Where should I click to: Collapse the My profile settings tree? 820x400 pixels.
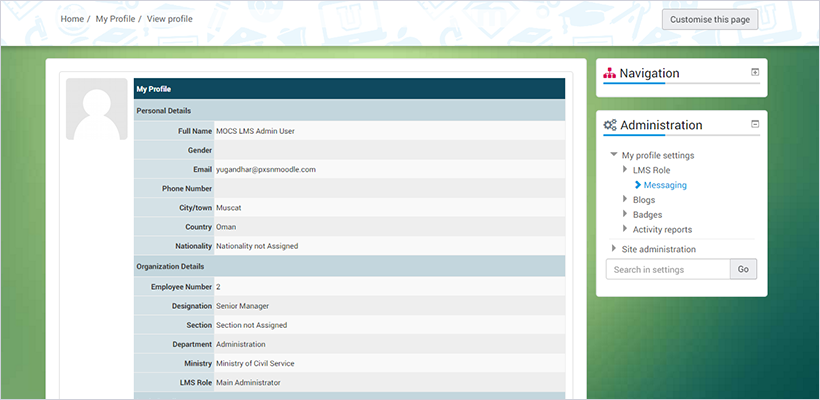(613, 156)
